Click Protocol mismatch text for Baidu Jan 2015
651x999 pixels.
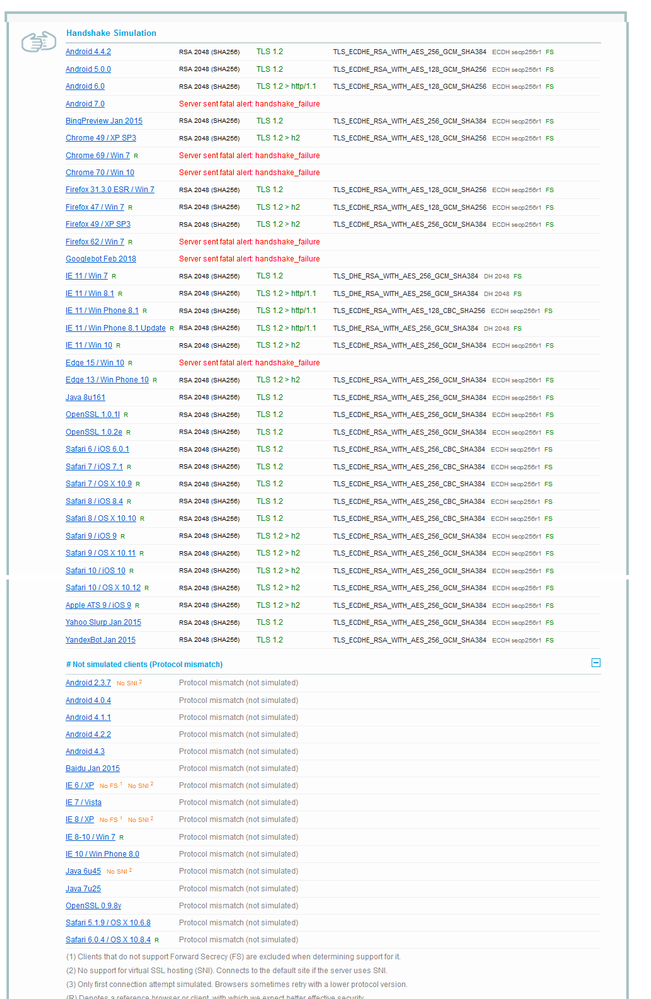point(238,768)
